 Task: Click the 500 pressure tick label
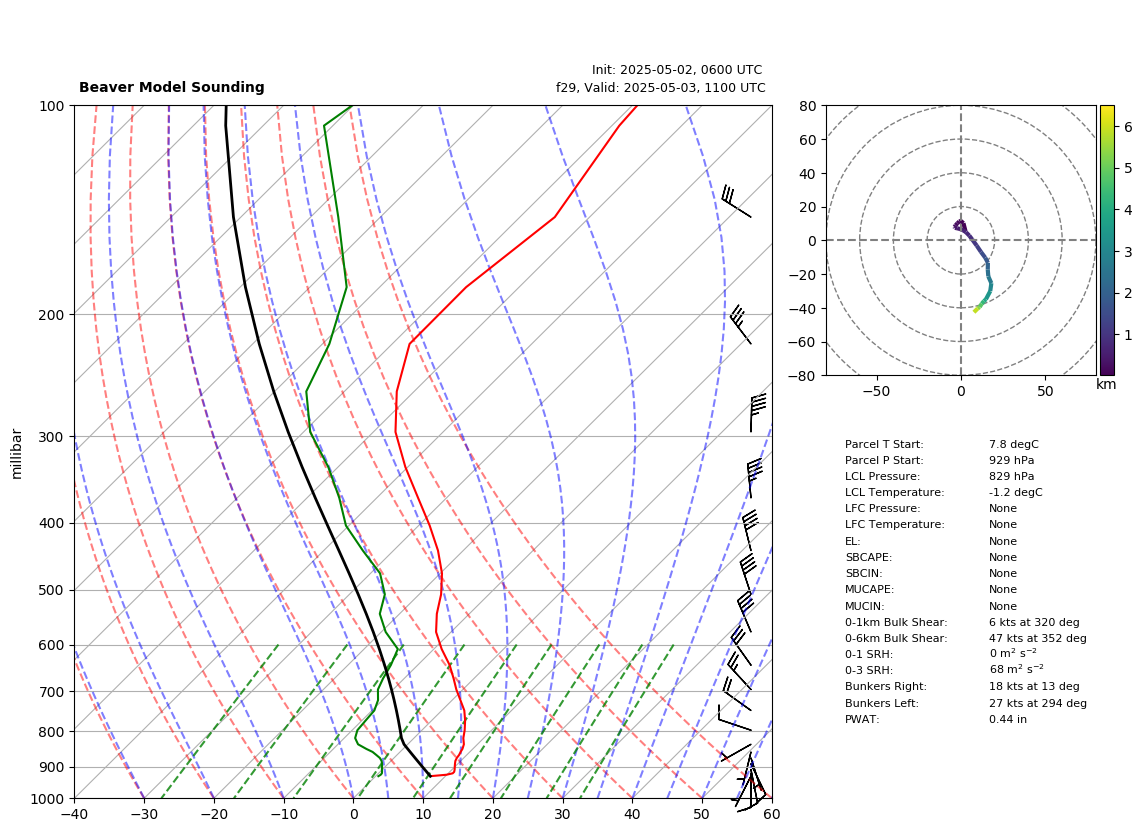53,590
